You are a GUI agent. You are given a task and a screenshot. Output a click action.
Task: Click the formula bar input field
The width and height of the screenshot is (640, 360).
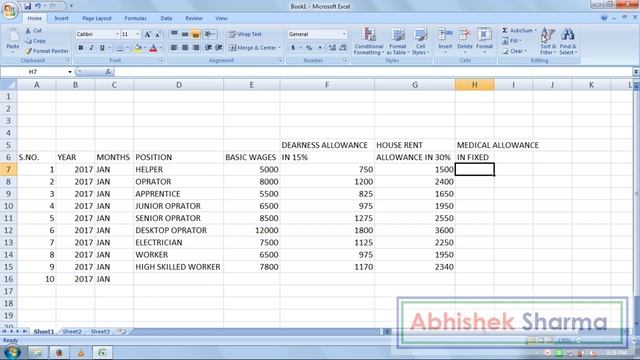pos(373,72)
